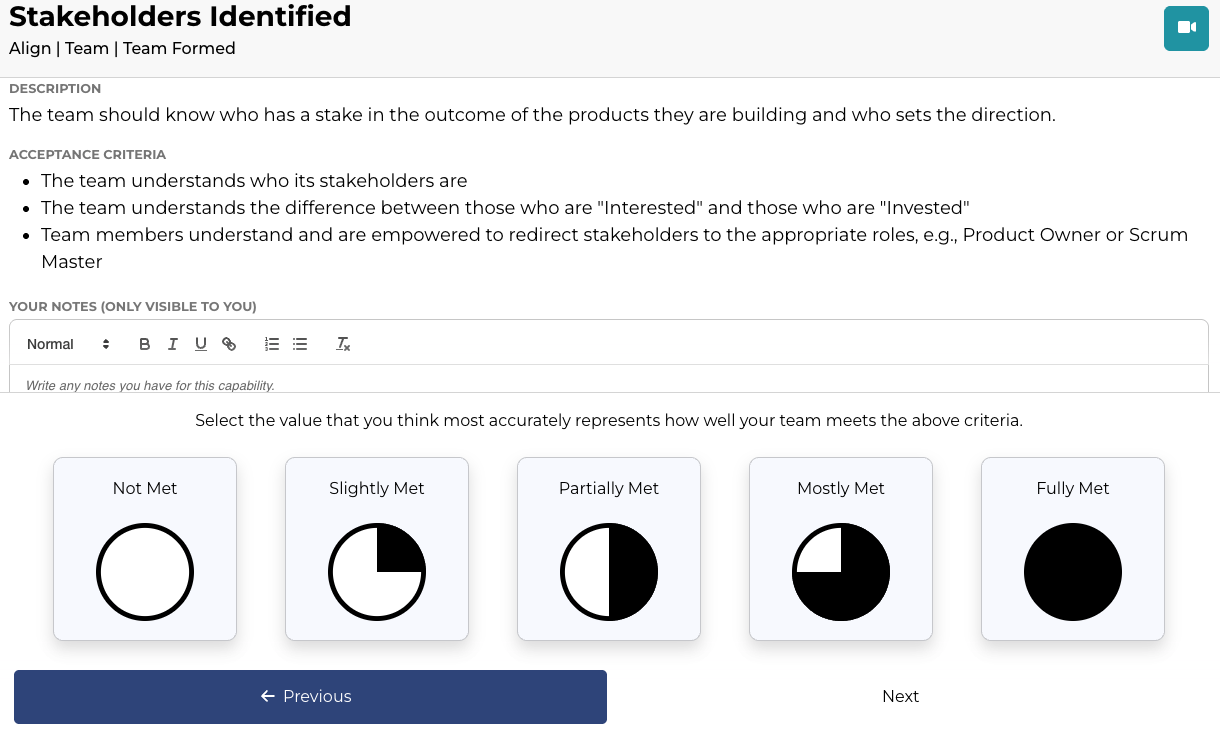Click into the notes text field
Screen dimensions: 1220x729
coord(608,384)
